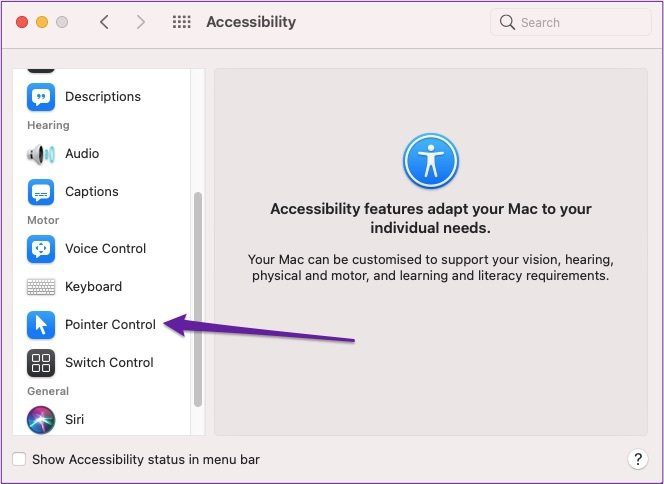Click the sidebar vertical scrollbar

pyautogui.click(x=198, y=299)
